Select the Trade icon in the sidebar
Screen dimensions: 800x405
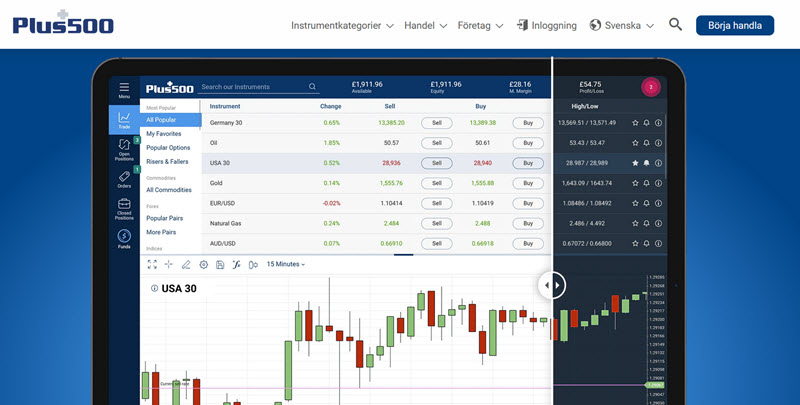[124, 120]
